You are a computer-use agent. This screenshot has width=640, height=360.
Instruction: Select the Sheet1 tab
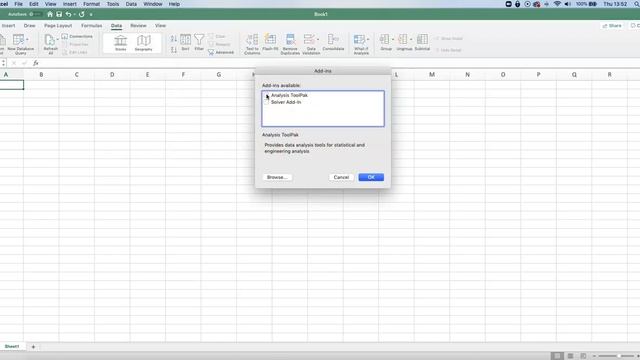click(x=11, y=347)
